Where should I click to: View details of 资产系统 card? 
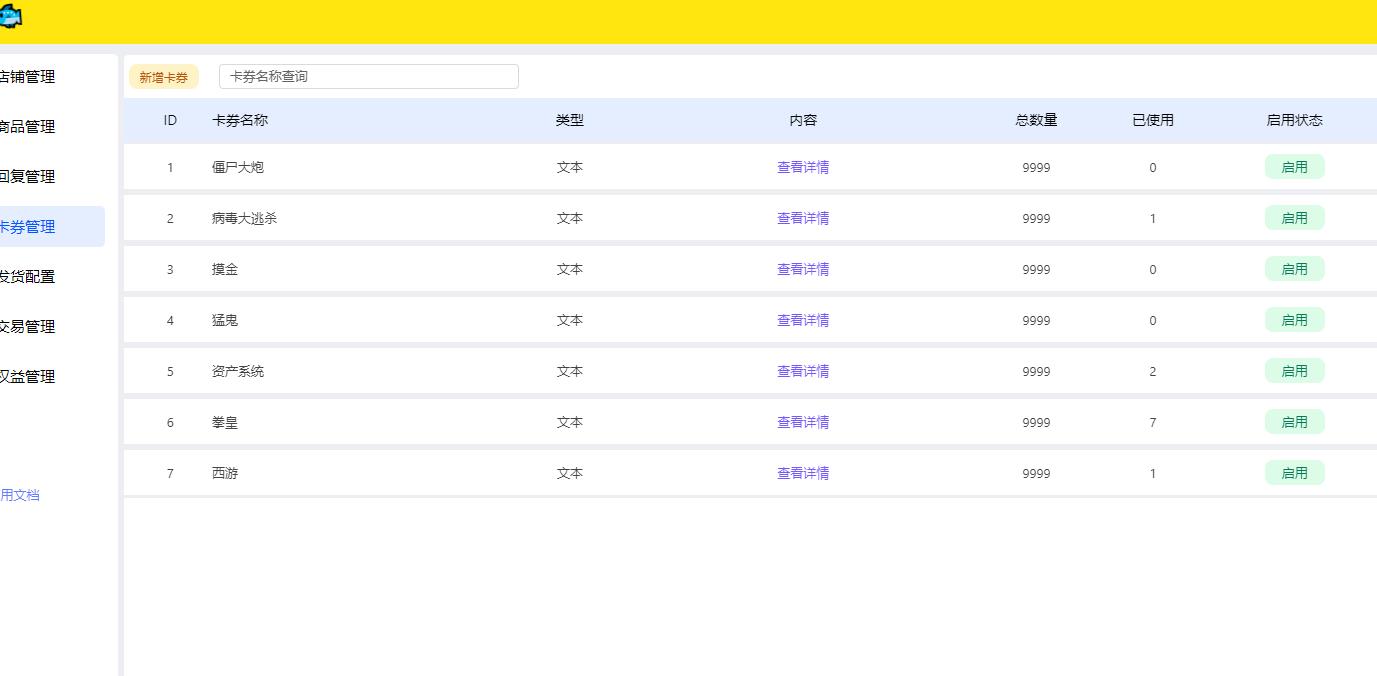coord(802,371)
